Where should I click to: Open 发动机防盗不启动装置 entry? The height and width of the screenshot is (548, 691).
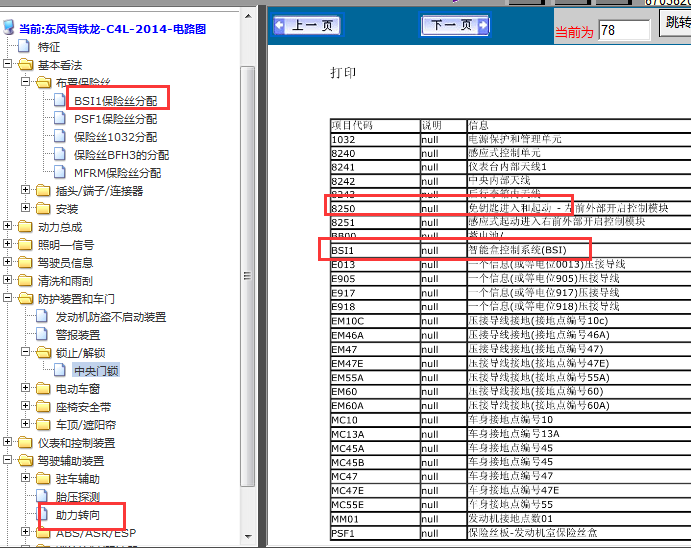[111, 317]
